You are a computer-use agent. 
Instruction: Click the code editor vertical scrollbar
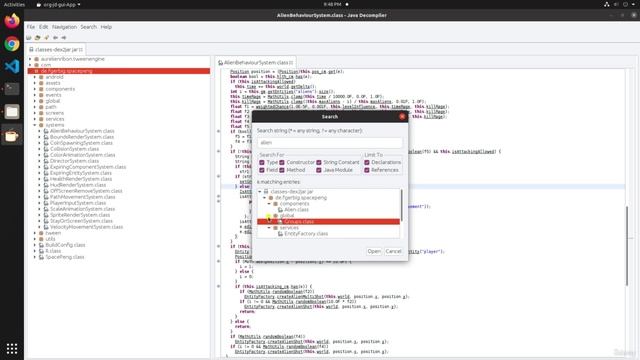coord(627,246)
